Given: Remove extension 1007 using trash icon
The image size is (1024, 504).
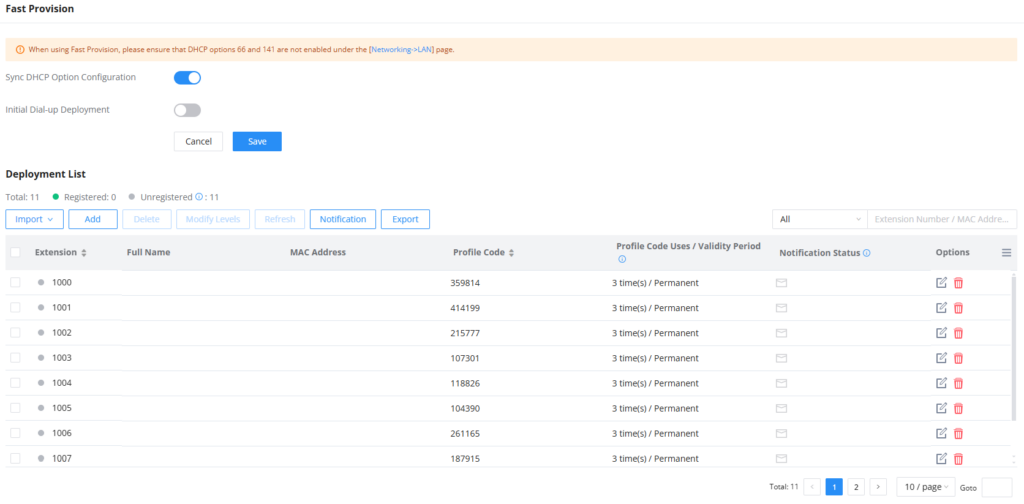Looking at the screenshot, I should (959, 459).
